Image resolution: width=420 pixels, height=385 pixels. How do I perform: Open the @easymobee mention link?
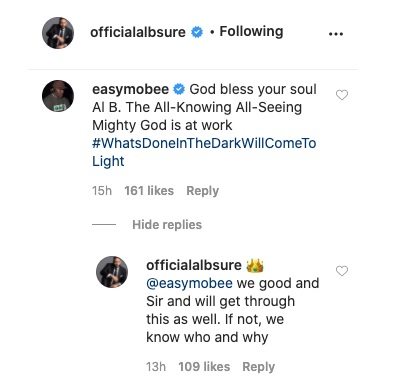coord(189,283)
